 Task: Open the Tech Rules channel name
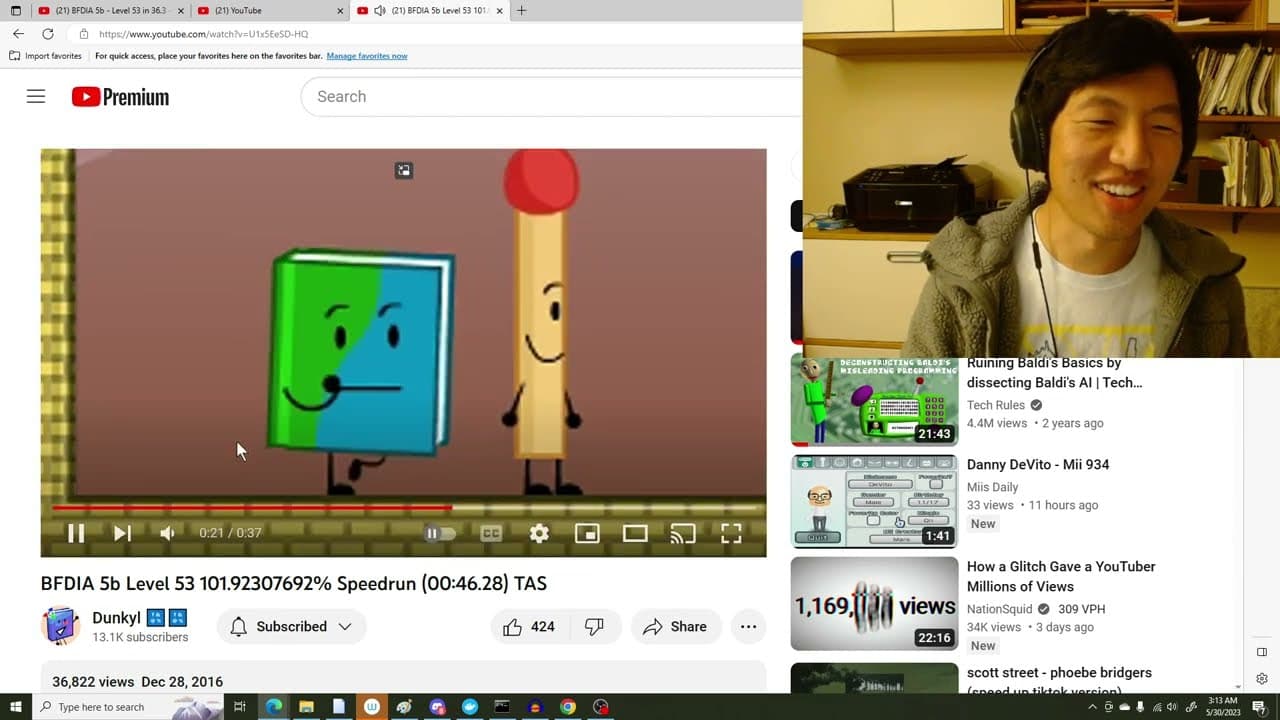point(996,405)
